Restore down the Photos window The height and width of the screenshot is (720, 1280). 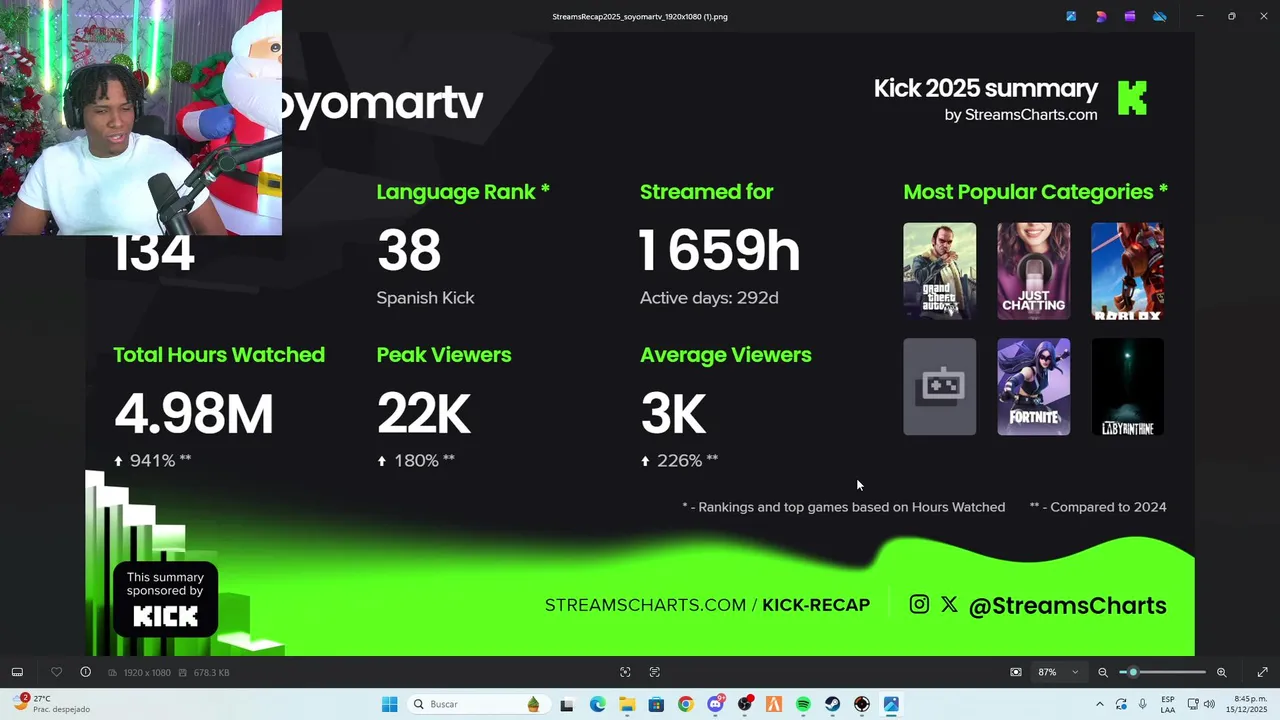[1231, 16]
